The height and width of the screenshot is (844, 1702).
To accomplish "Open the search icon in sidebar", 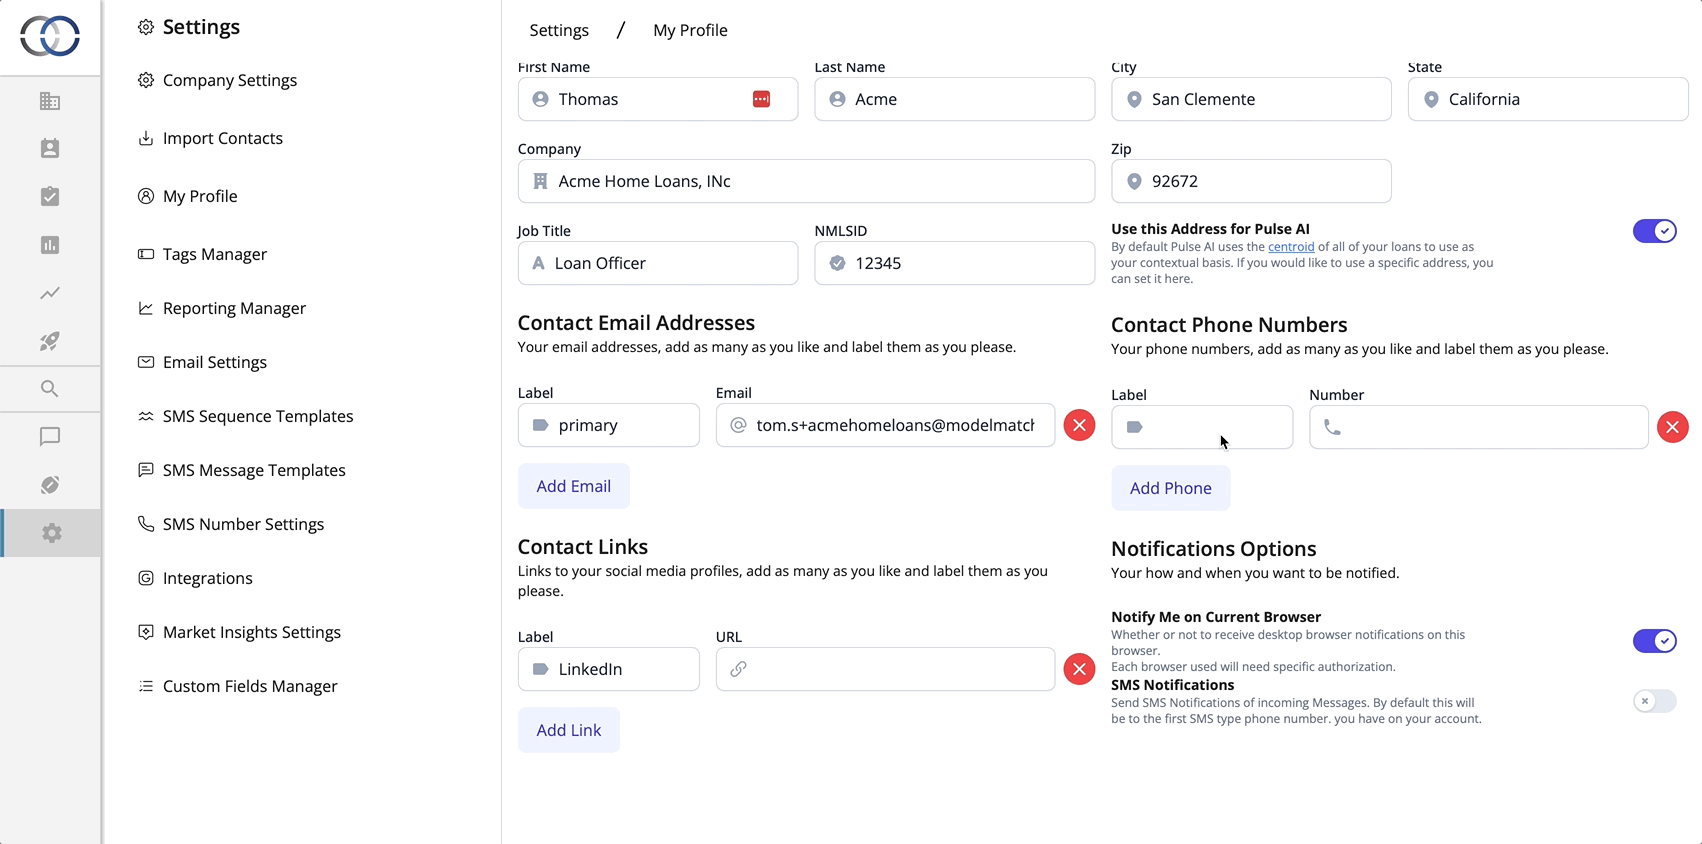I will coord(50,389).
